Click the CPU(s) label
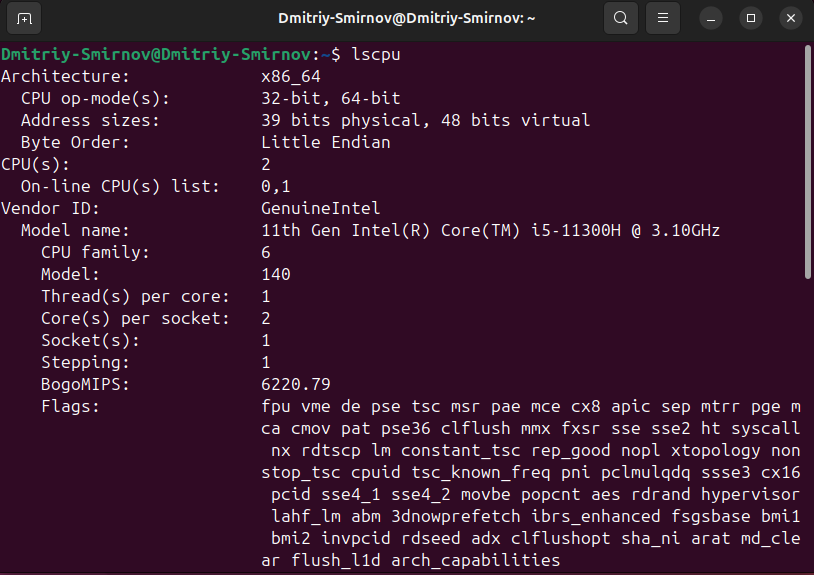 point(35,165)
